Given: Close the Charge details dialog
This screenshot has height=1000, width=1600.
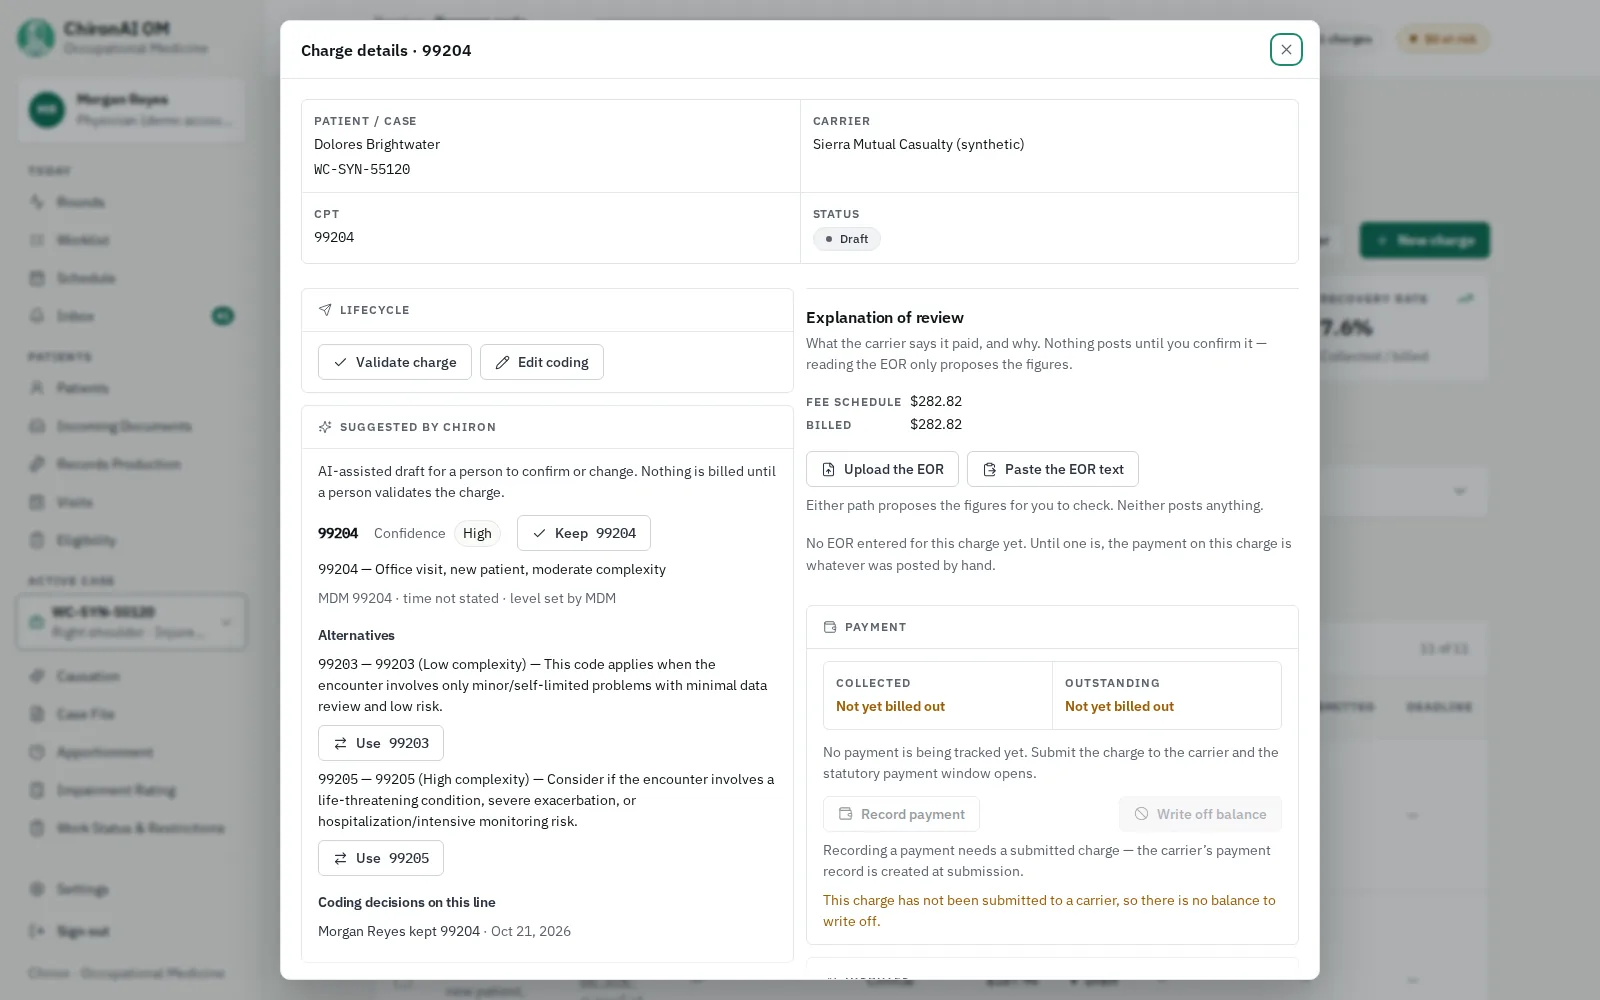Looking at the screenshot, I should pyautogui.click(x=1286, y=49).
